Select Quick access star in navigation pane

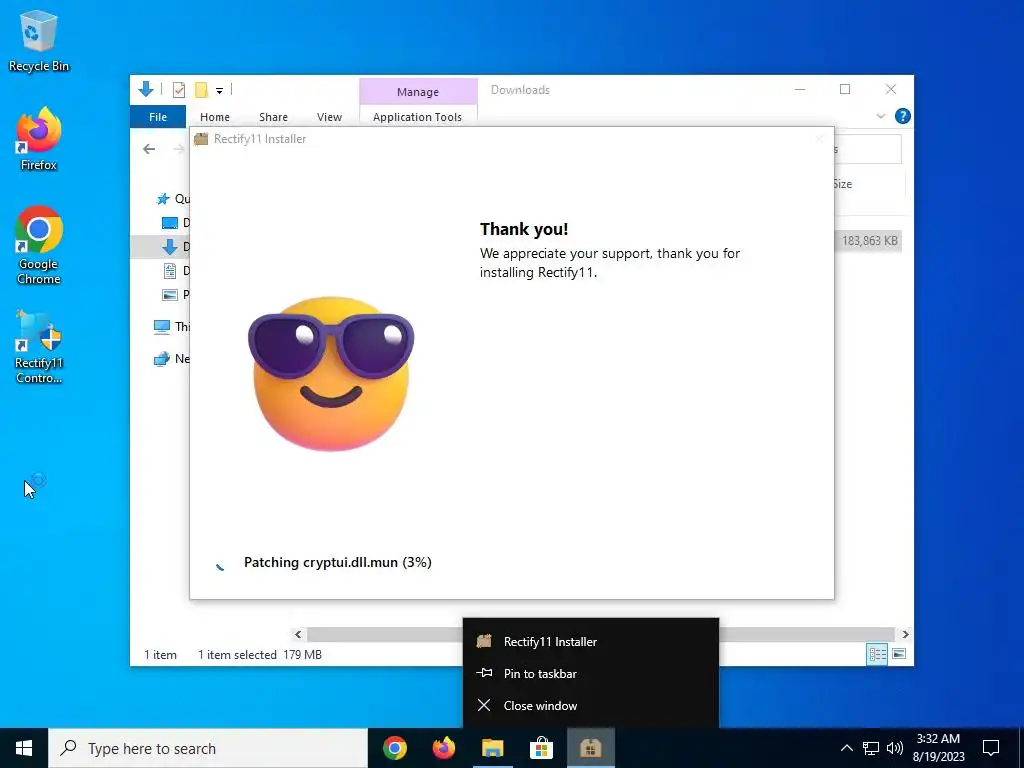(163, 199)
